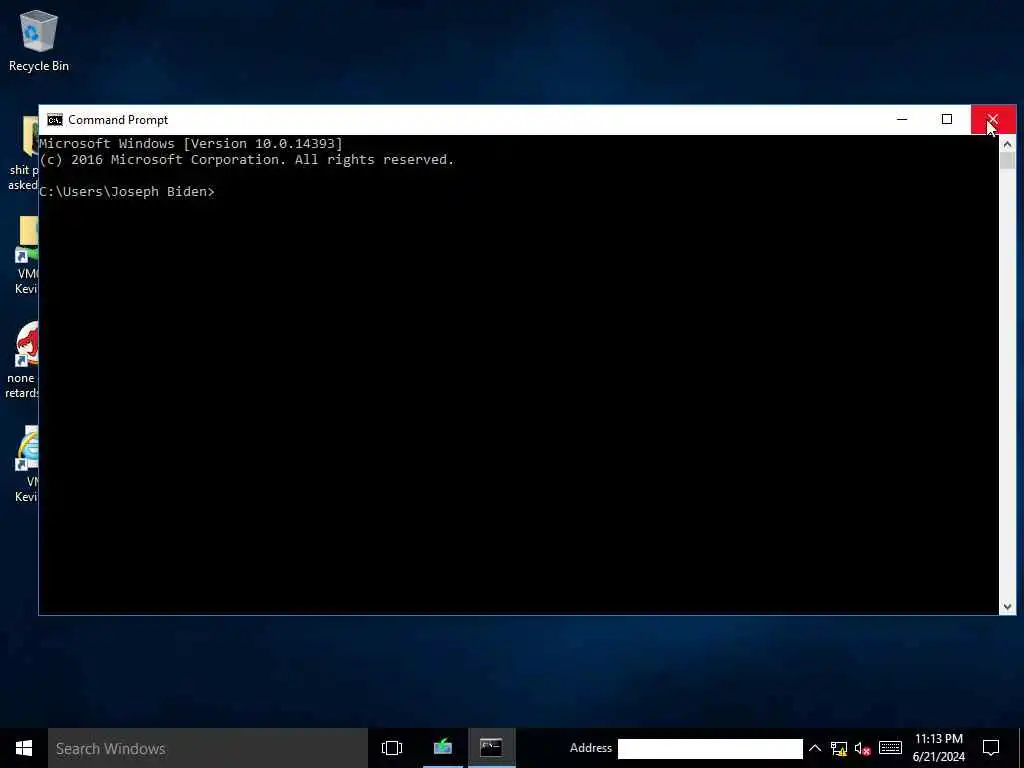Open the network status tray icon

(839, 748)
